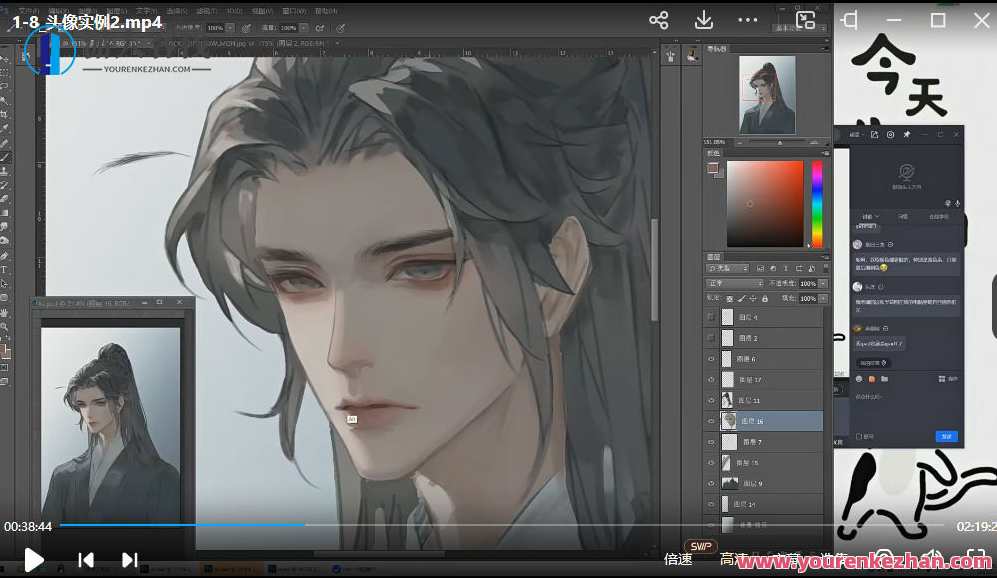This screenshot has width=997, height=578.
Task: Click the foreground color swatch in Color panel
Action: point(712,168)
